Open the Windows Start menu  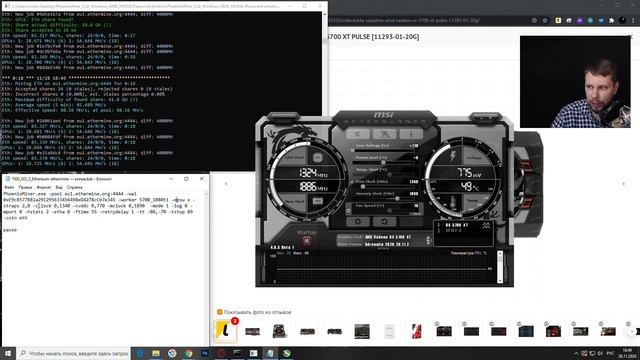coord(8,353)
